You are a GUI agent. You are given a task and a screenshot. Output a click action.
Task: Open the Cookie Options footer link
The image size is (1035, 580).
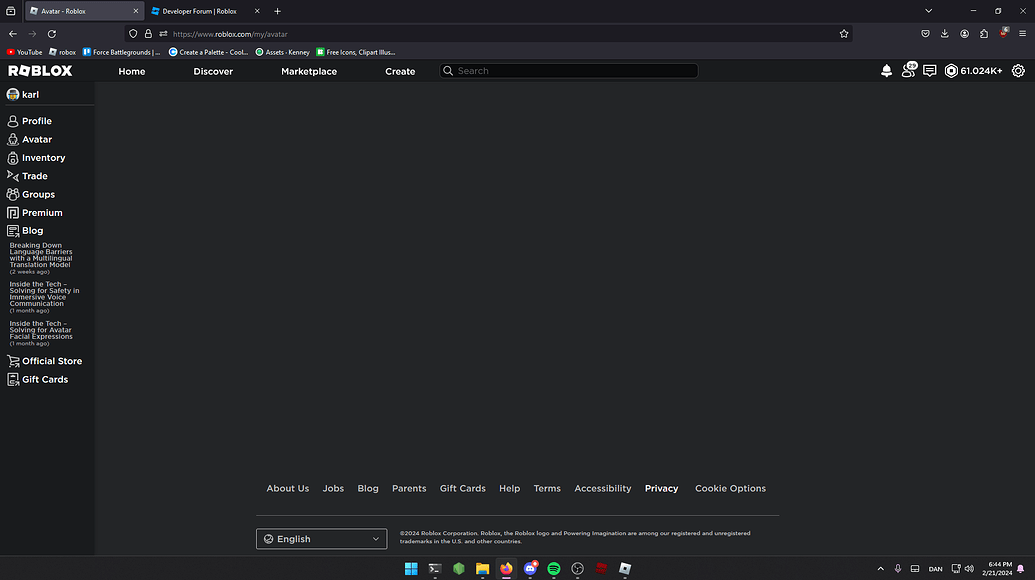pyautogui.click(x=731, y=489)
